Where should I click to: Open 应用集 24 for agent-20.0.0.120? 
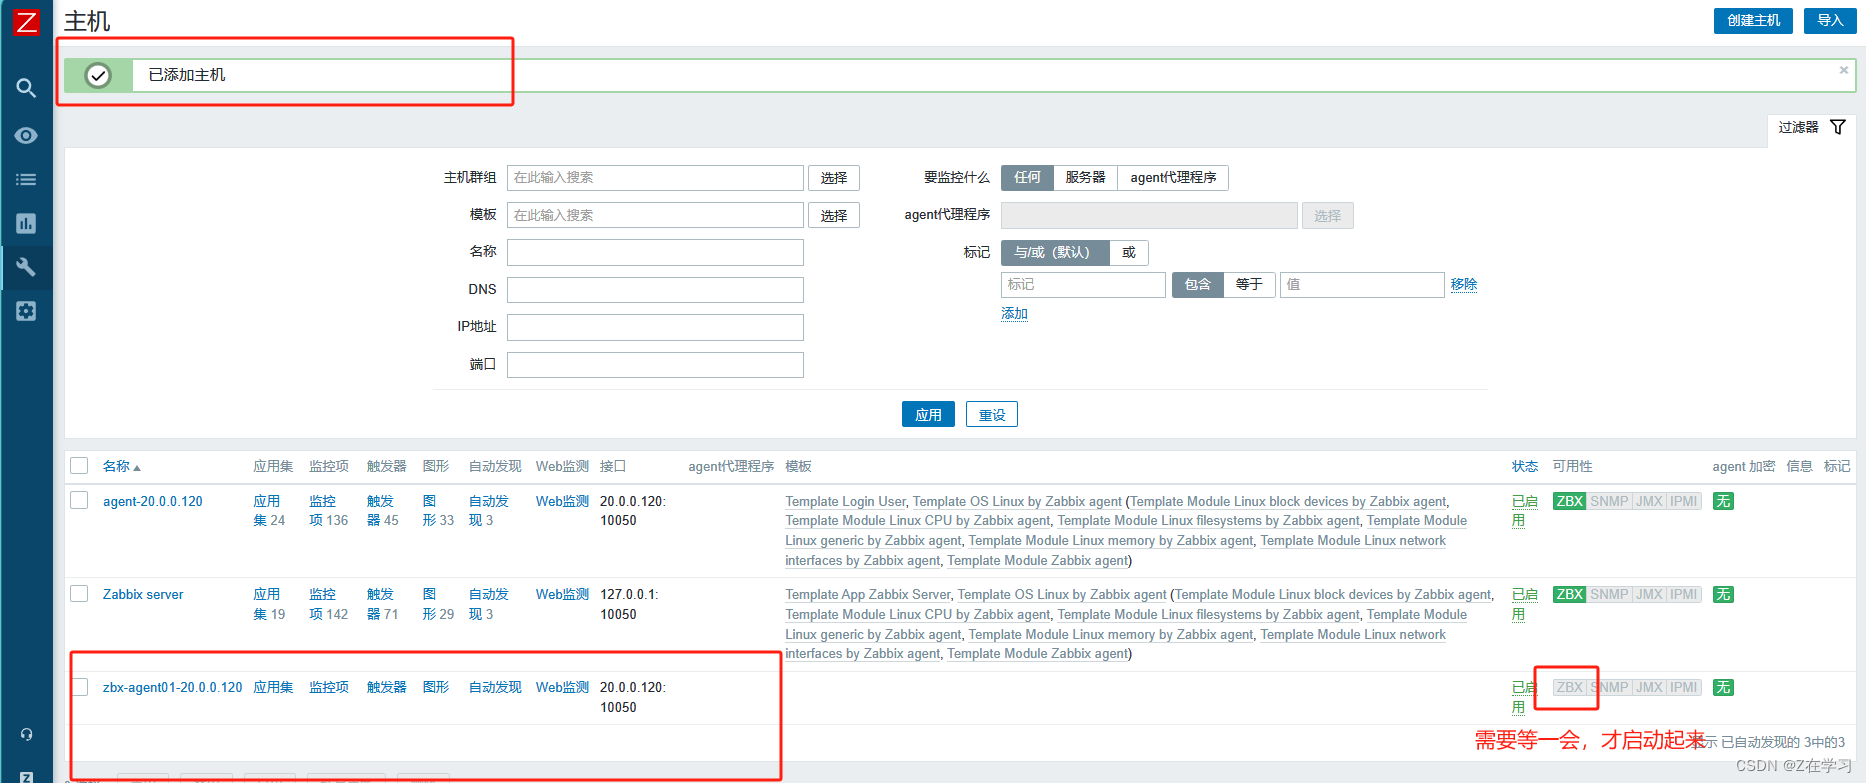267,510
